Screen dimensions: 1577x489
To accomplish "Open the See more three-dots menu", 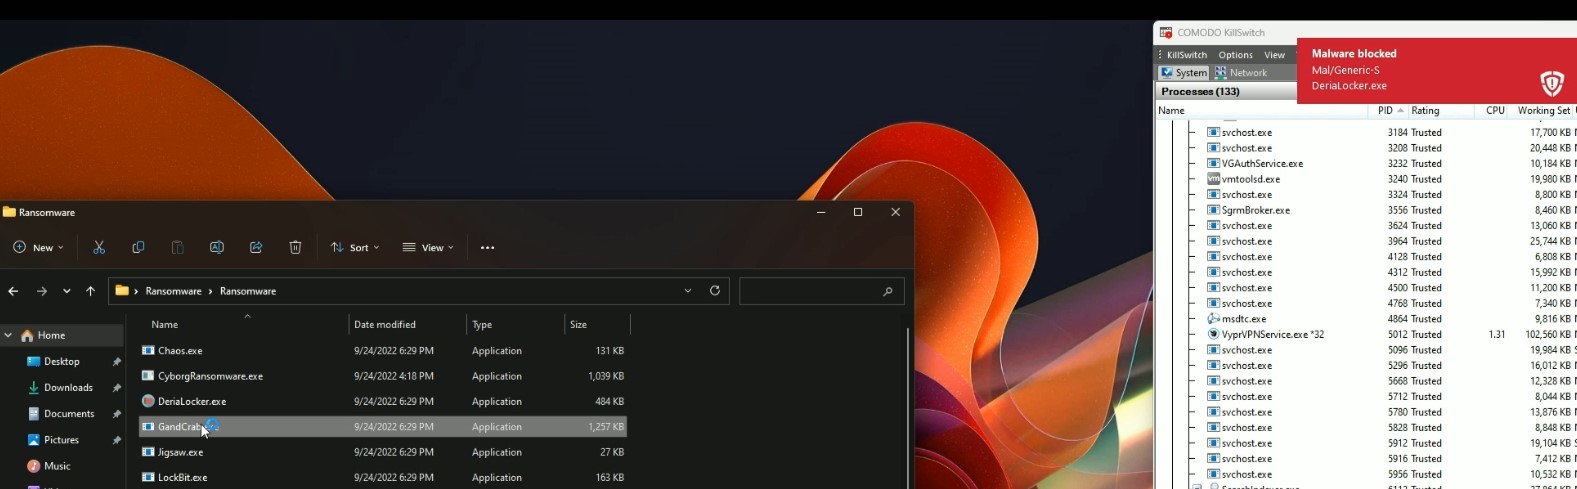I will click(487, 247).
